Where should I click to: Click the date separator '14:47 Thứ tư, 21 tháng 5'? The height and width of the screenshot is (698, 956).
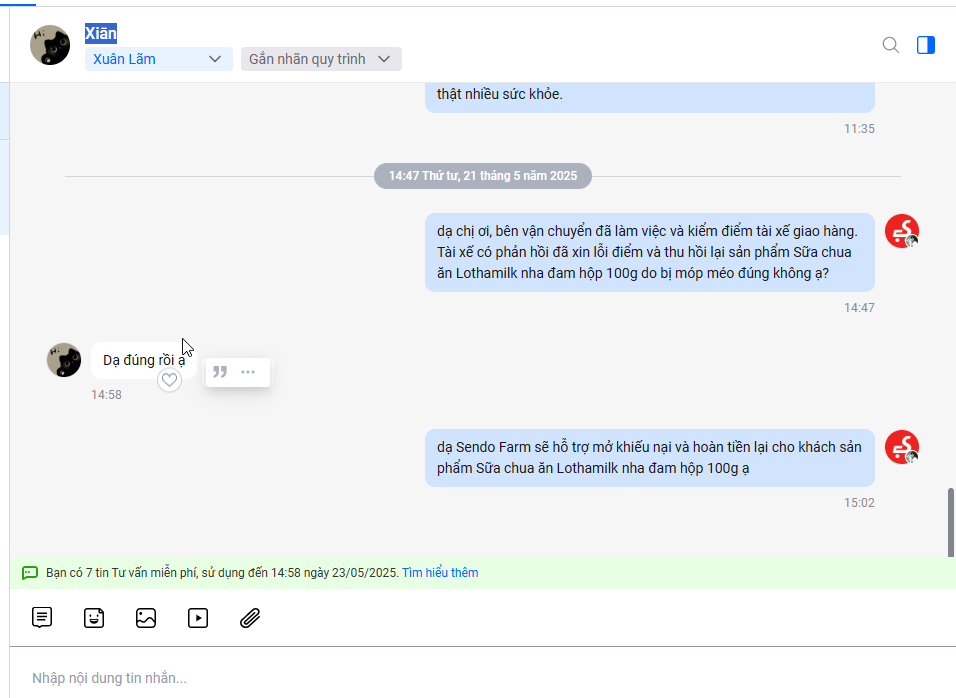483,176
